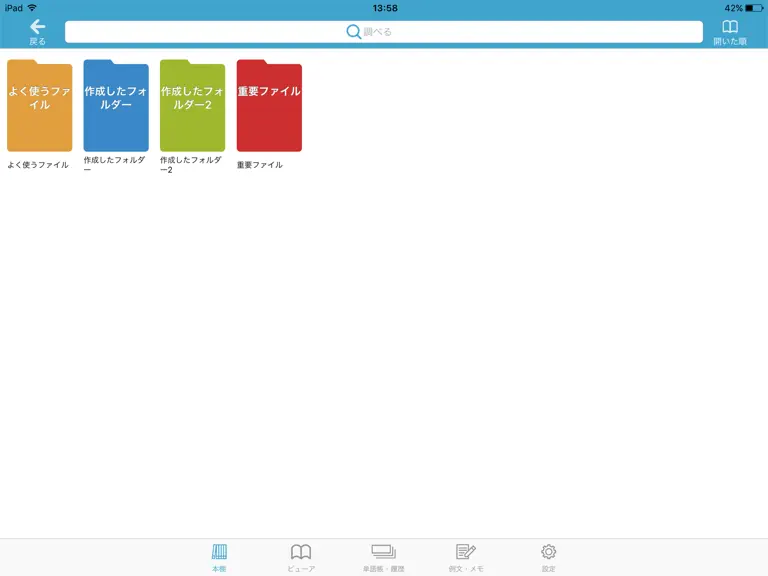Open the red 重要ファイル folder
Screen dimensions: 768x576
click(269, 105)
